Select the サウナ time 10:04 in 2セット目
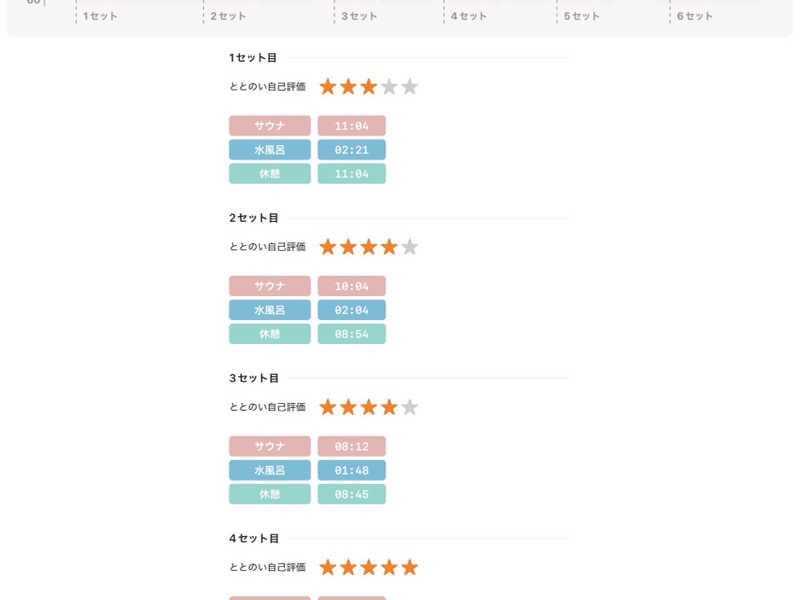800x600 pixels. pos(352,286)
